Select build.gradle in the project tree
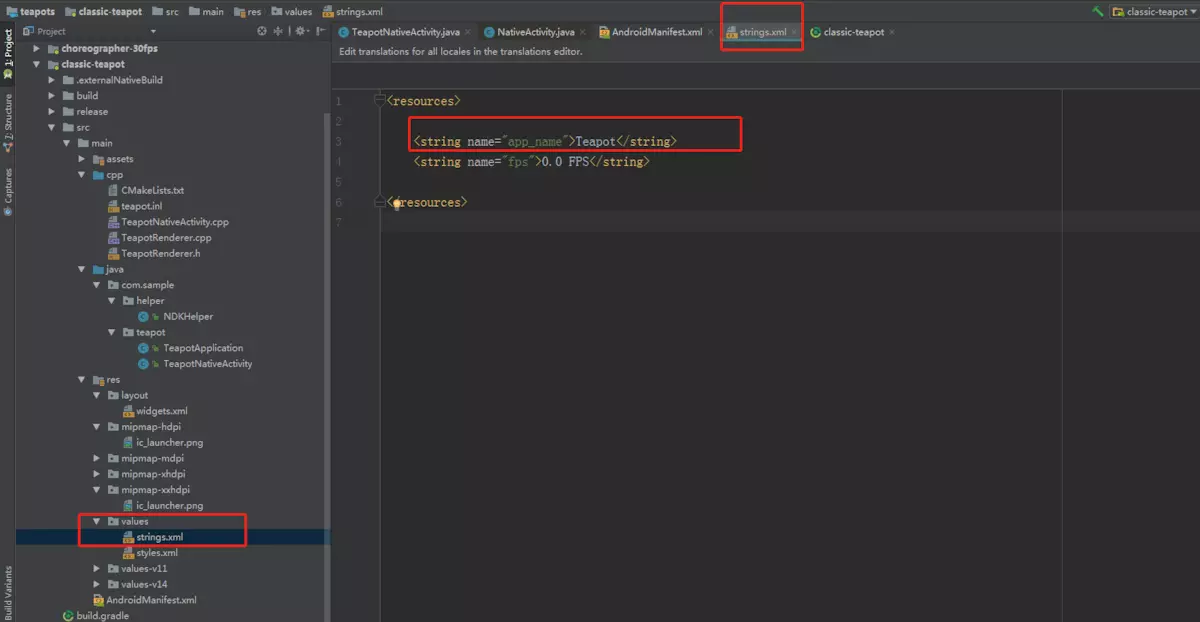The height and width of the screenshot is (622, 1200). click(96, 616)
